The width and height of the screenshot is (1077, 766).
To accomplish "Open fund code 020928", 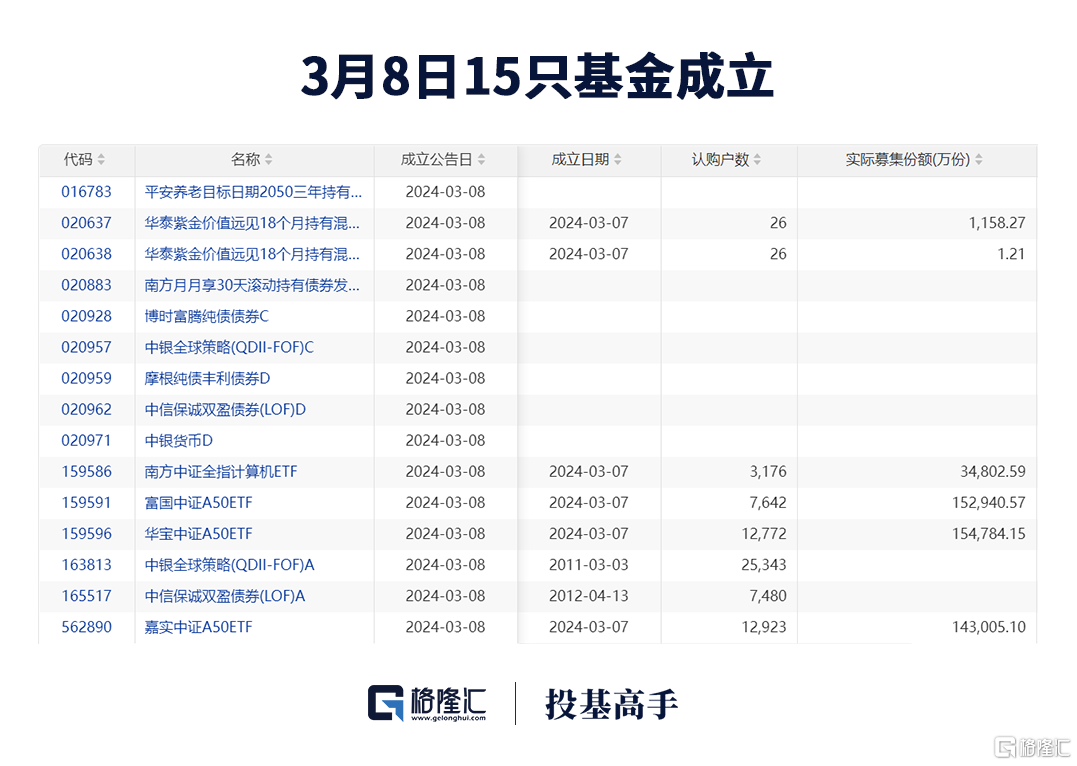I will pos(87,316).
